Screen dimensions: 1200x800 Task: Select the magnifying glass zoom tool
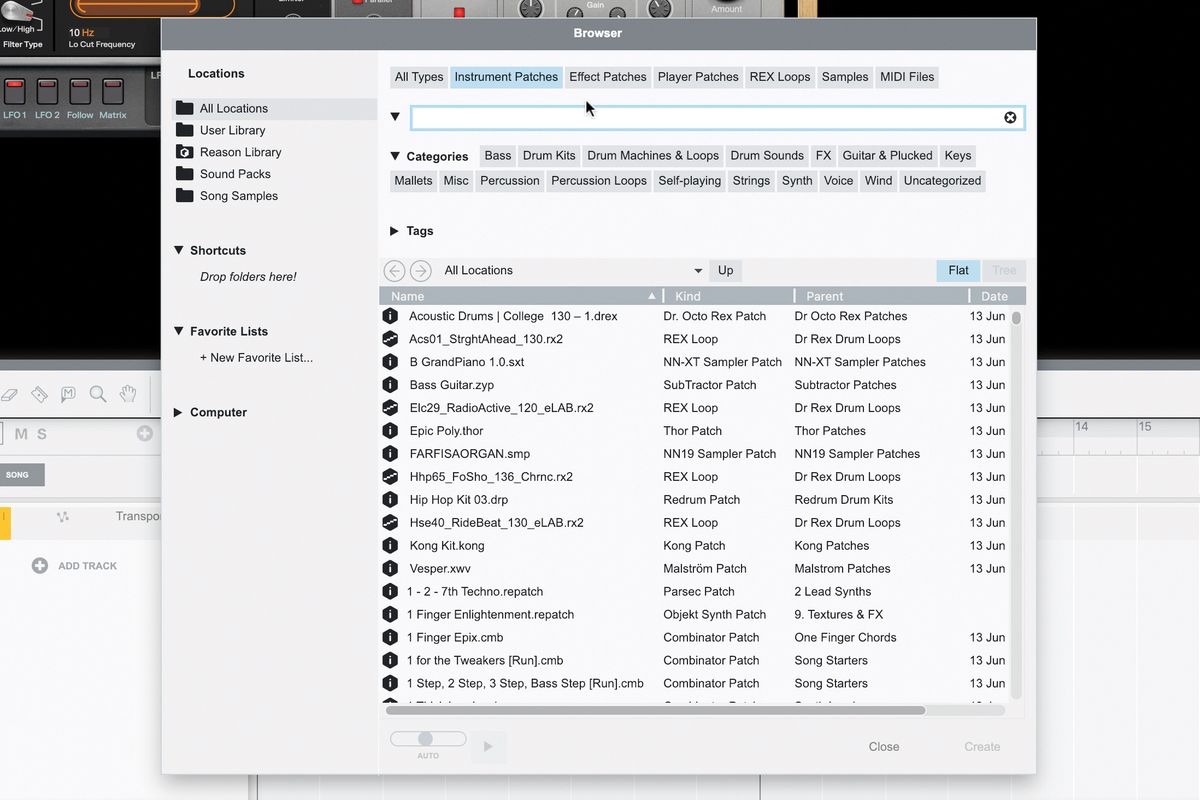click(x=98, y=394)
